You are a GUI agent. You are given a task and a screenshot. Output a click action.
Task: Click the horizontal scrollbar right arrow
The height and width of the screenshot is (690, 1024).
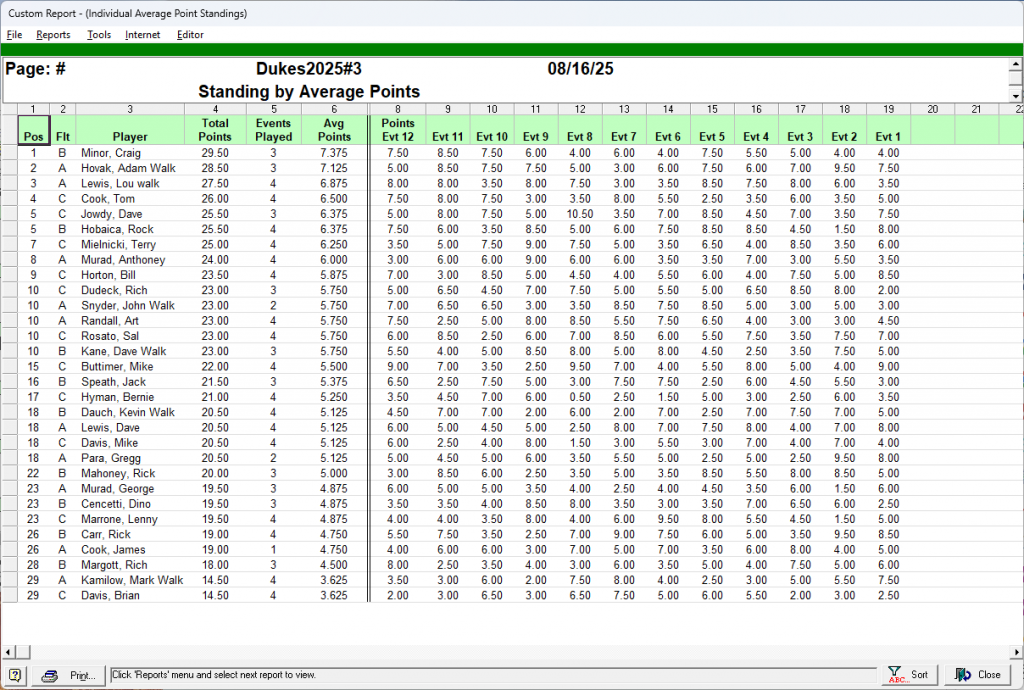coord(1015,651)
